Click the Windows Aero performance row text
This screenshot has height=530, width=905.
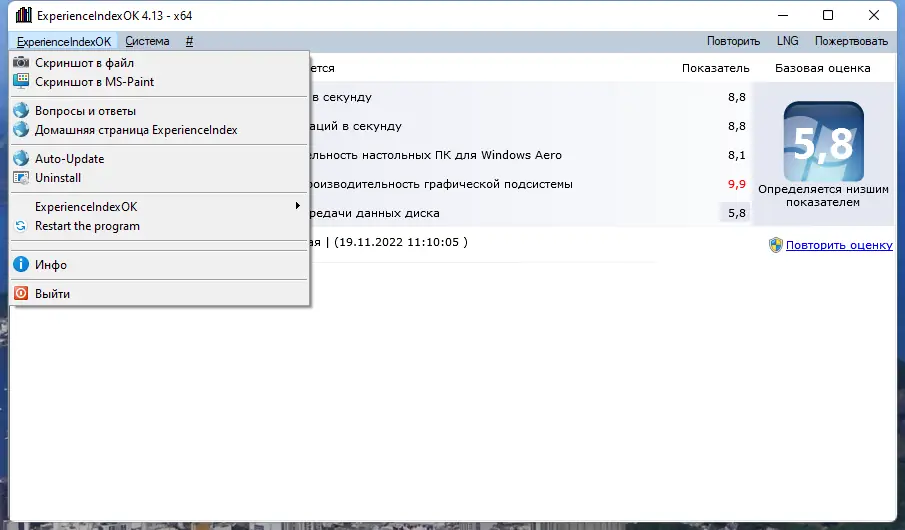pos(436,155)
